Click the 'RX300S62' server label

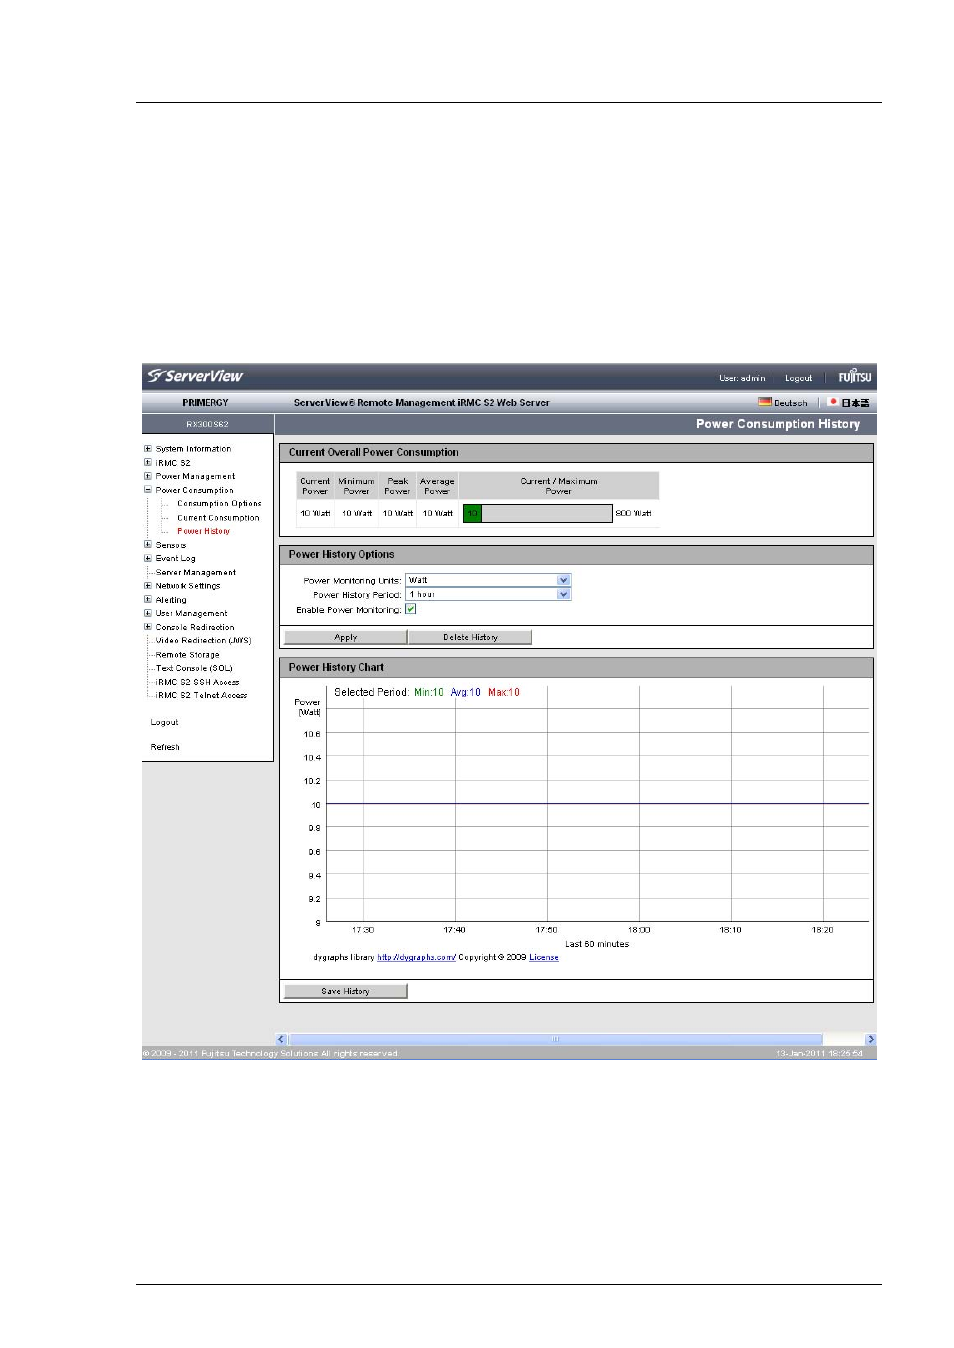point(207,424)
